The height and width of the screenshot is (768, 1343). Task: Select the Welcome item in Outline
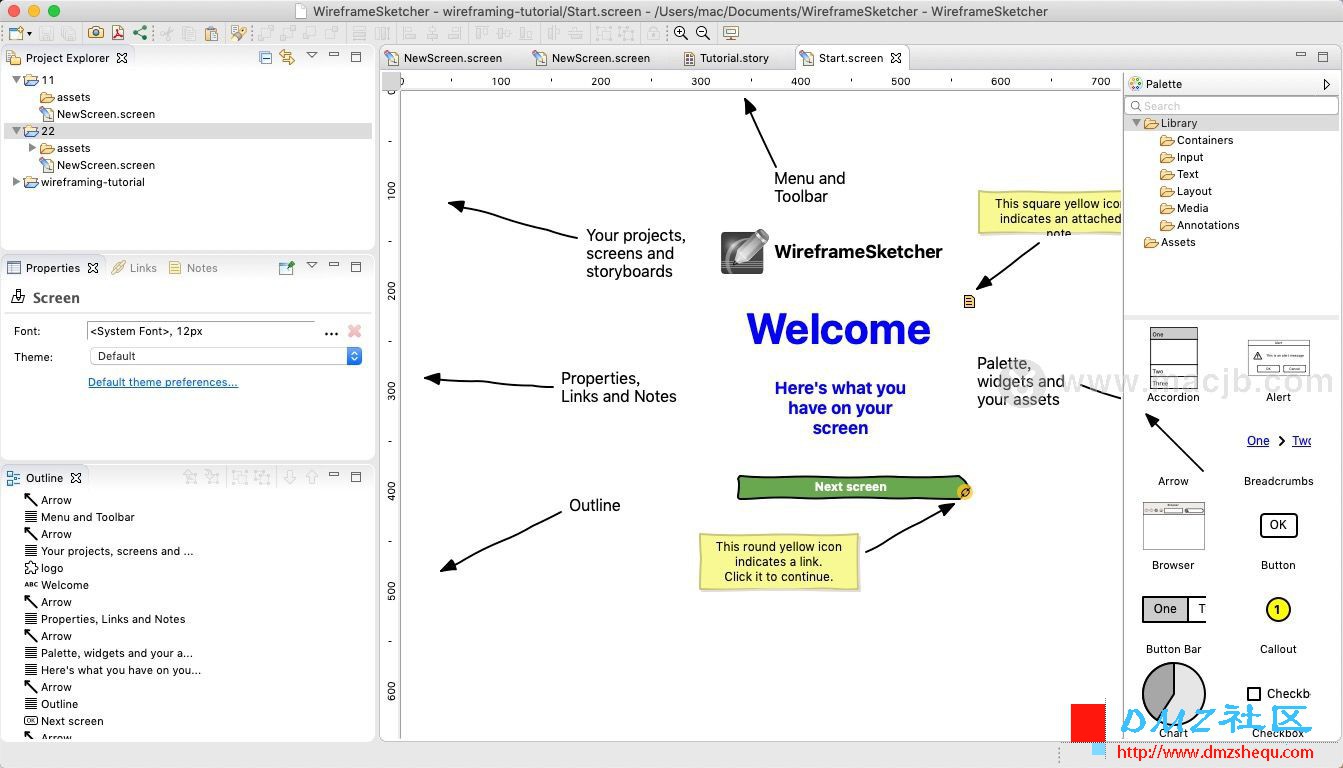(x=56, y=585)
